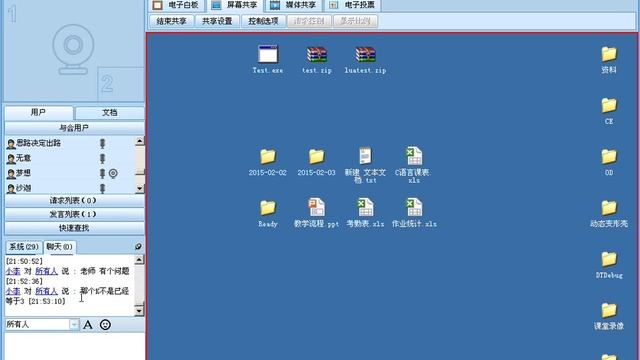Toggle microphone icon for 梦想
Image resolution: width=640 pixels, height=360 pixels.
click(x=102, y=173)
